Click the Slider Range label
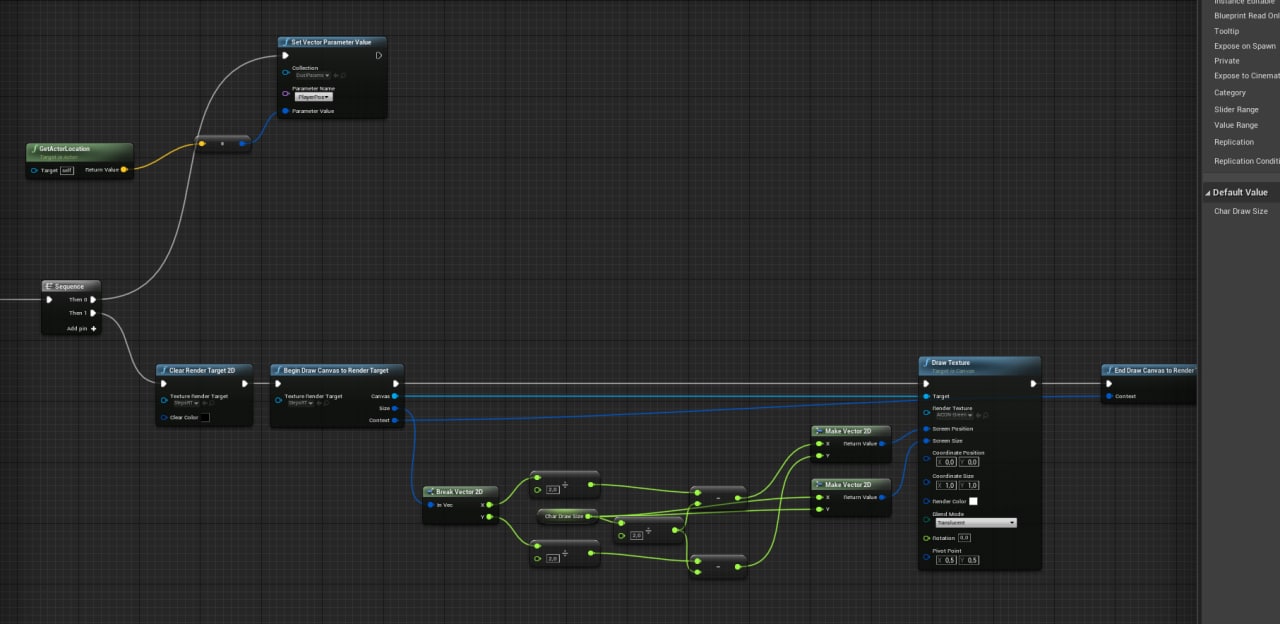The height and width of the screenshot is (624, 1280). [1236, 110]
